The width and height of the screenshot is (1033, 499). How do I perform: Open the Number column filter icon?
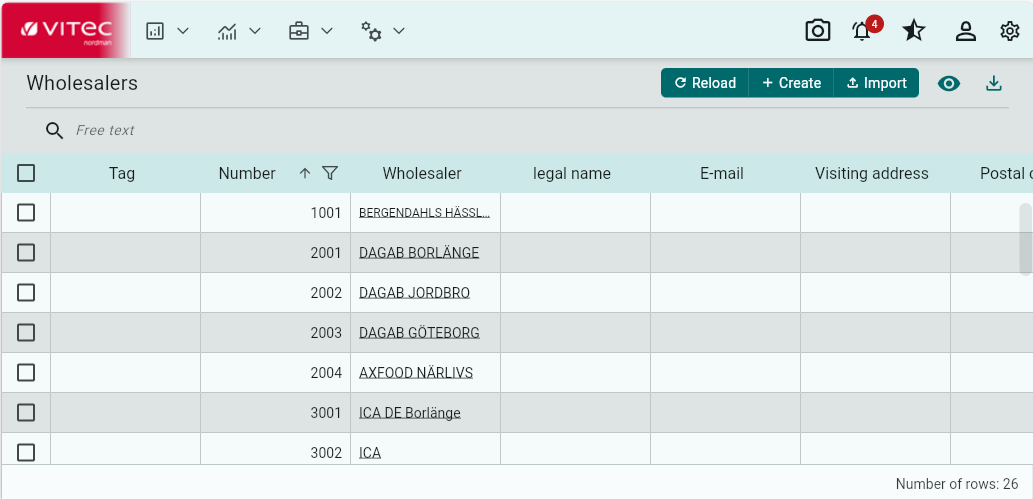click(330, 173)
